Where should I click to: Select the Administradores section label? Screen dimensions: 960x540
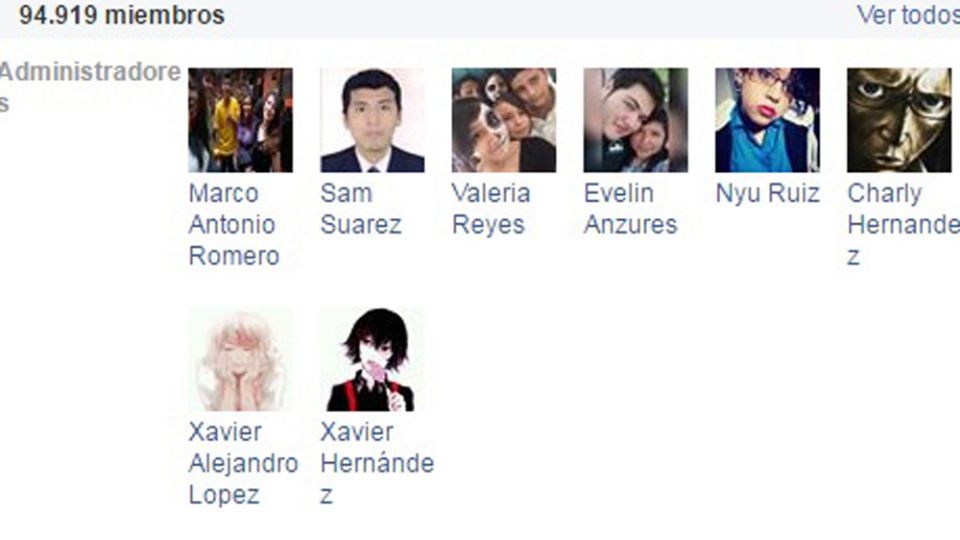(90, 87)
